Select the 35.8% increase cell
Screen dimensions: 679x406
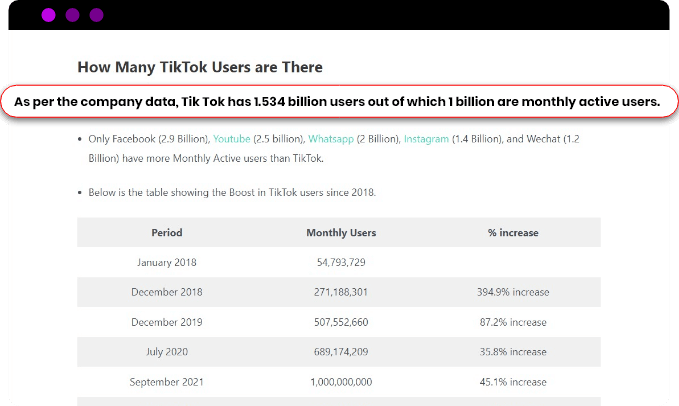(513, 352)
